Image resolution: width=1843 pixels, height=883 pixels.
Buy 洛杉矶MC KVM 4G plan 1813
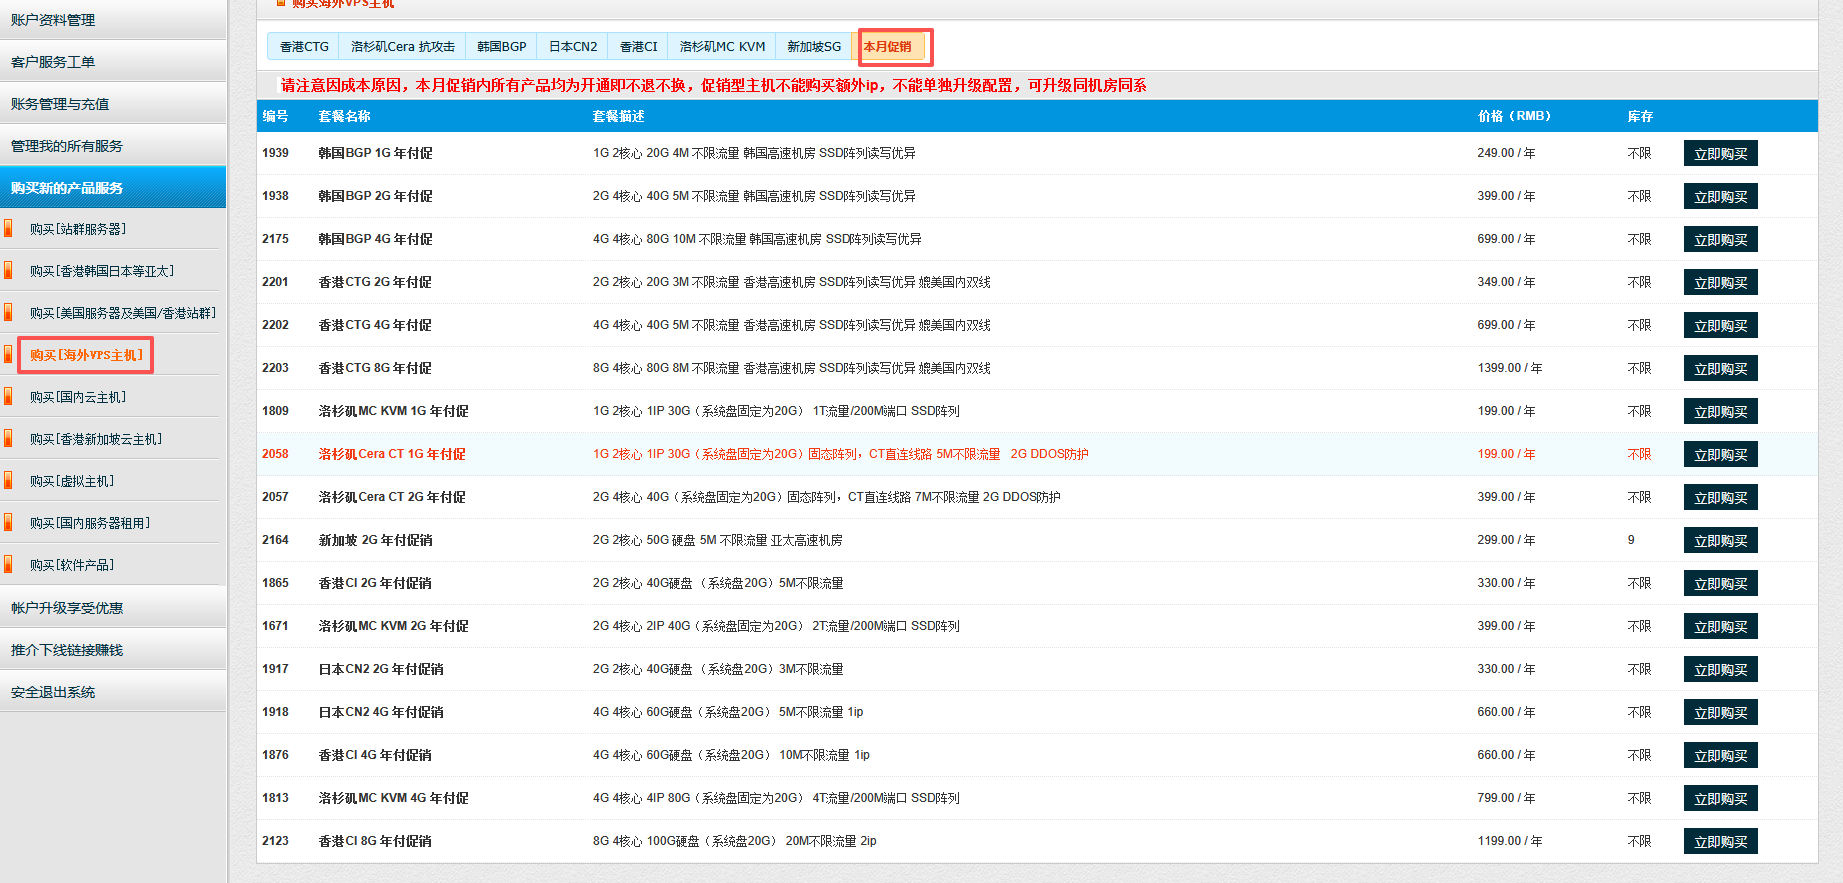coord(1720,798)
